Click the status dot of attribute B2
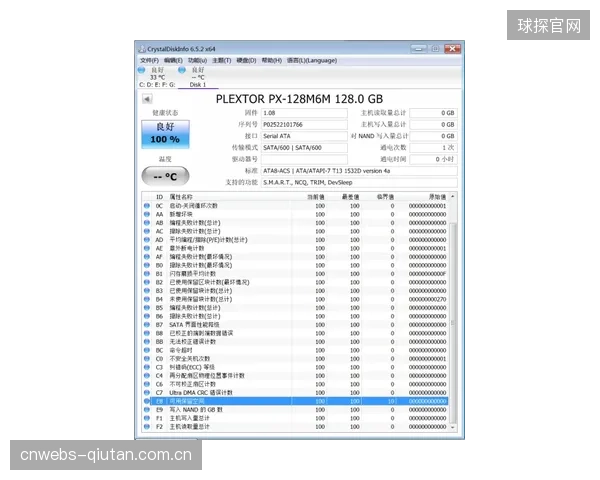Viewport: 600px width, 480px height. pyautogui.click(x=147, y=282)
